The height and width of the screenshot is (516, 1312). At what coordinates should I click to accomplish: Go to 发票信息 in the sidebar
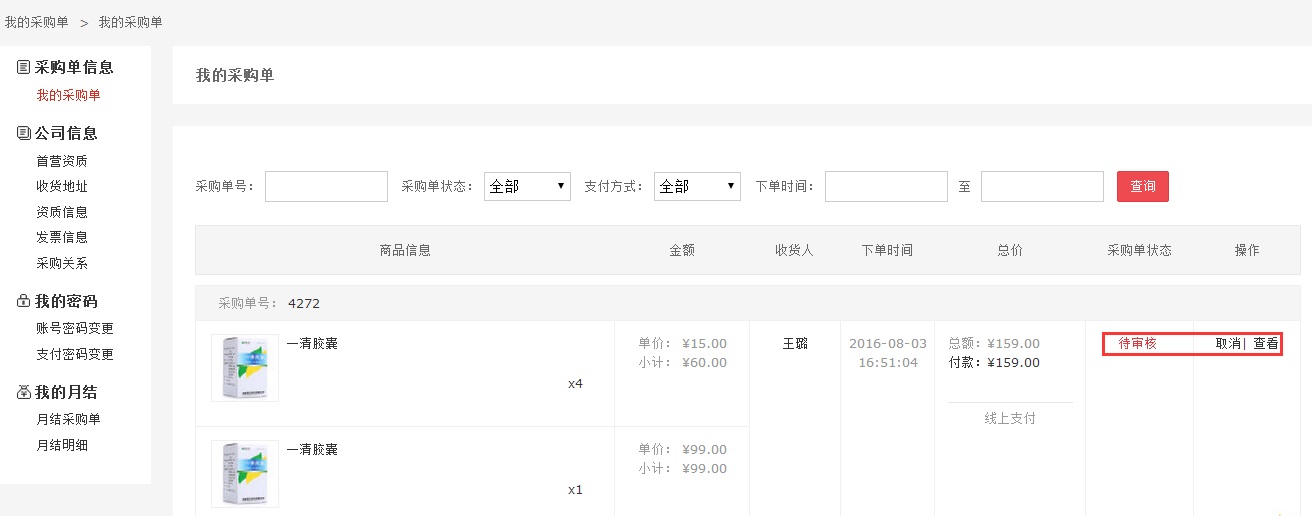[x=62, y=237]
